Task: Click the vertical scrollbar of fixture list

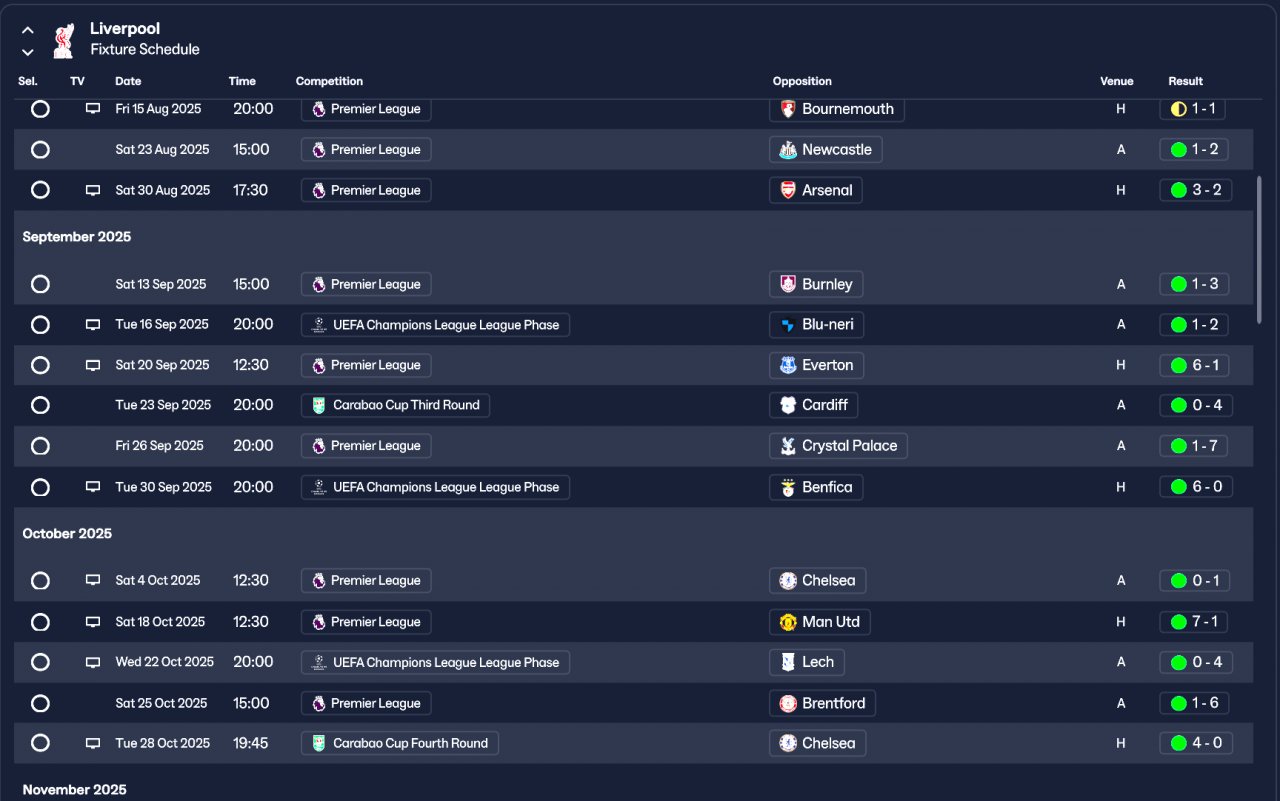Action: pyautogui.click(x=1259, y=250)
